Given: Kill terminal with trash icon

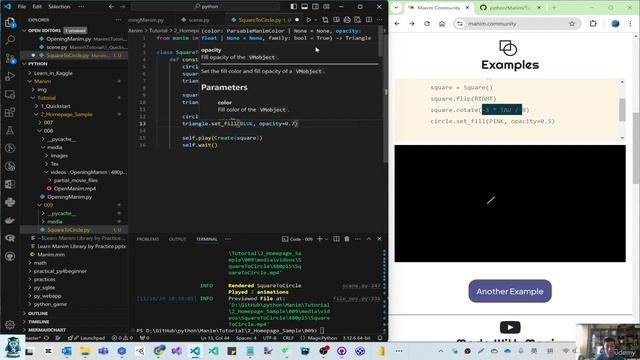Looking at the screenshot, I should point(347,239).
